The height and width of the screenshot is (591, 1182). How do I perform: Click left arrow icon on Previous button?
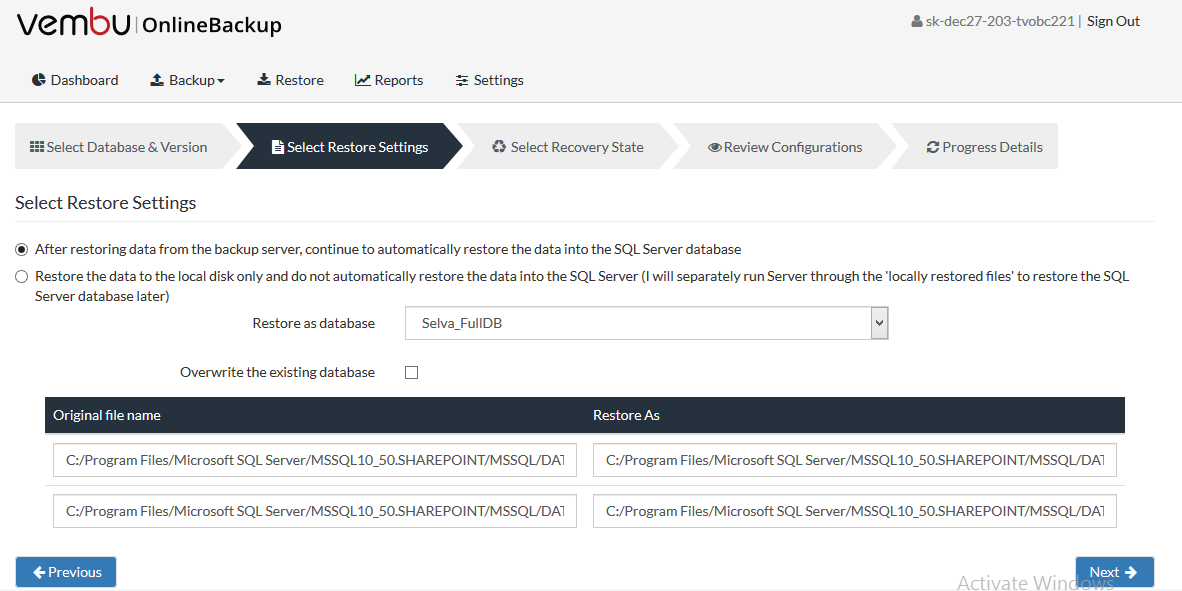tap(39, 572)
